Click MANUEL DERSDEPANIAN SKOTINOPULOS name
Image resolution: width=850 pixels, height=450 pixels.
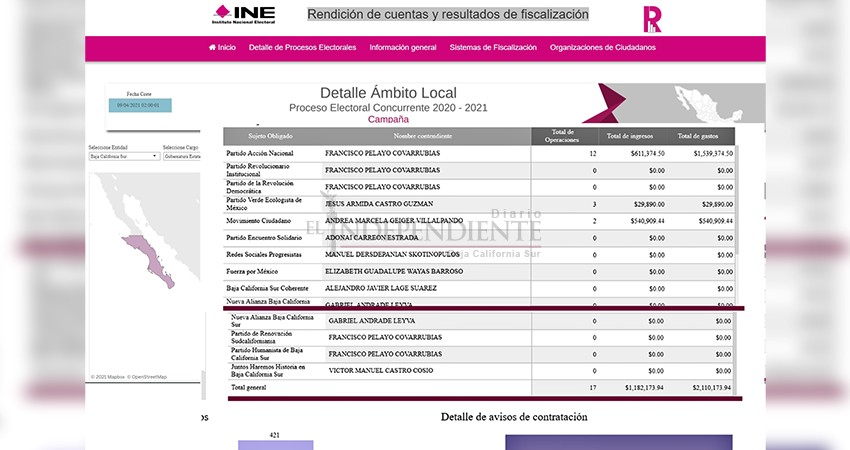(392, 254)
